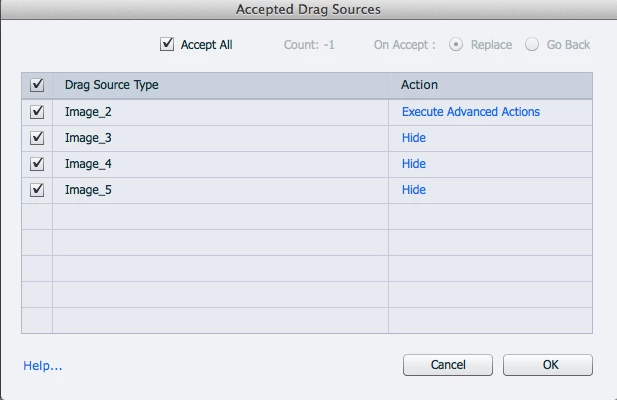
Task: Uncheck the Image_3 row checkbox
Action: click(38, 138)
